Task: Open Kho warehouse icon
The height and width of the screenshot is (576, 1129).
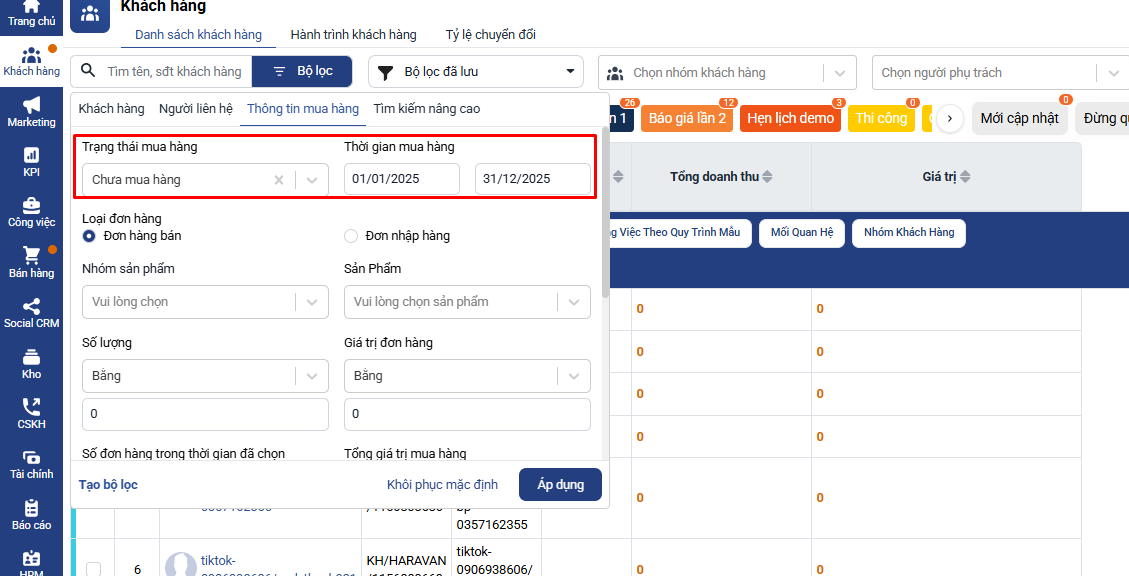Action: (31, 363)
